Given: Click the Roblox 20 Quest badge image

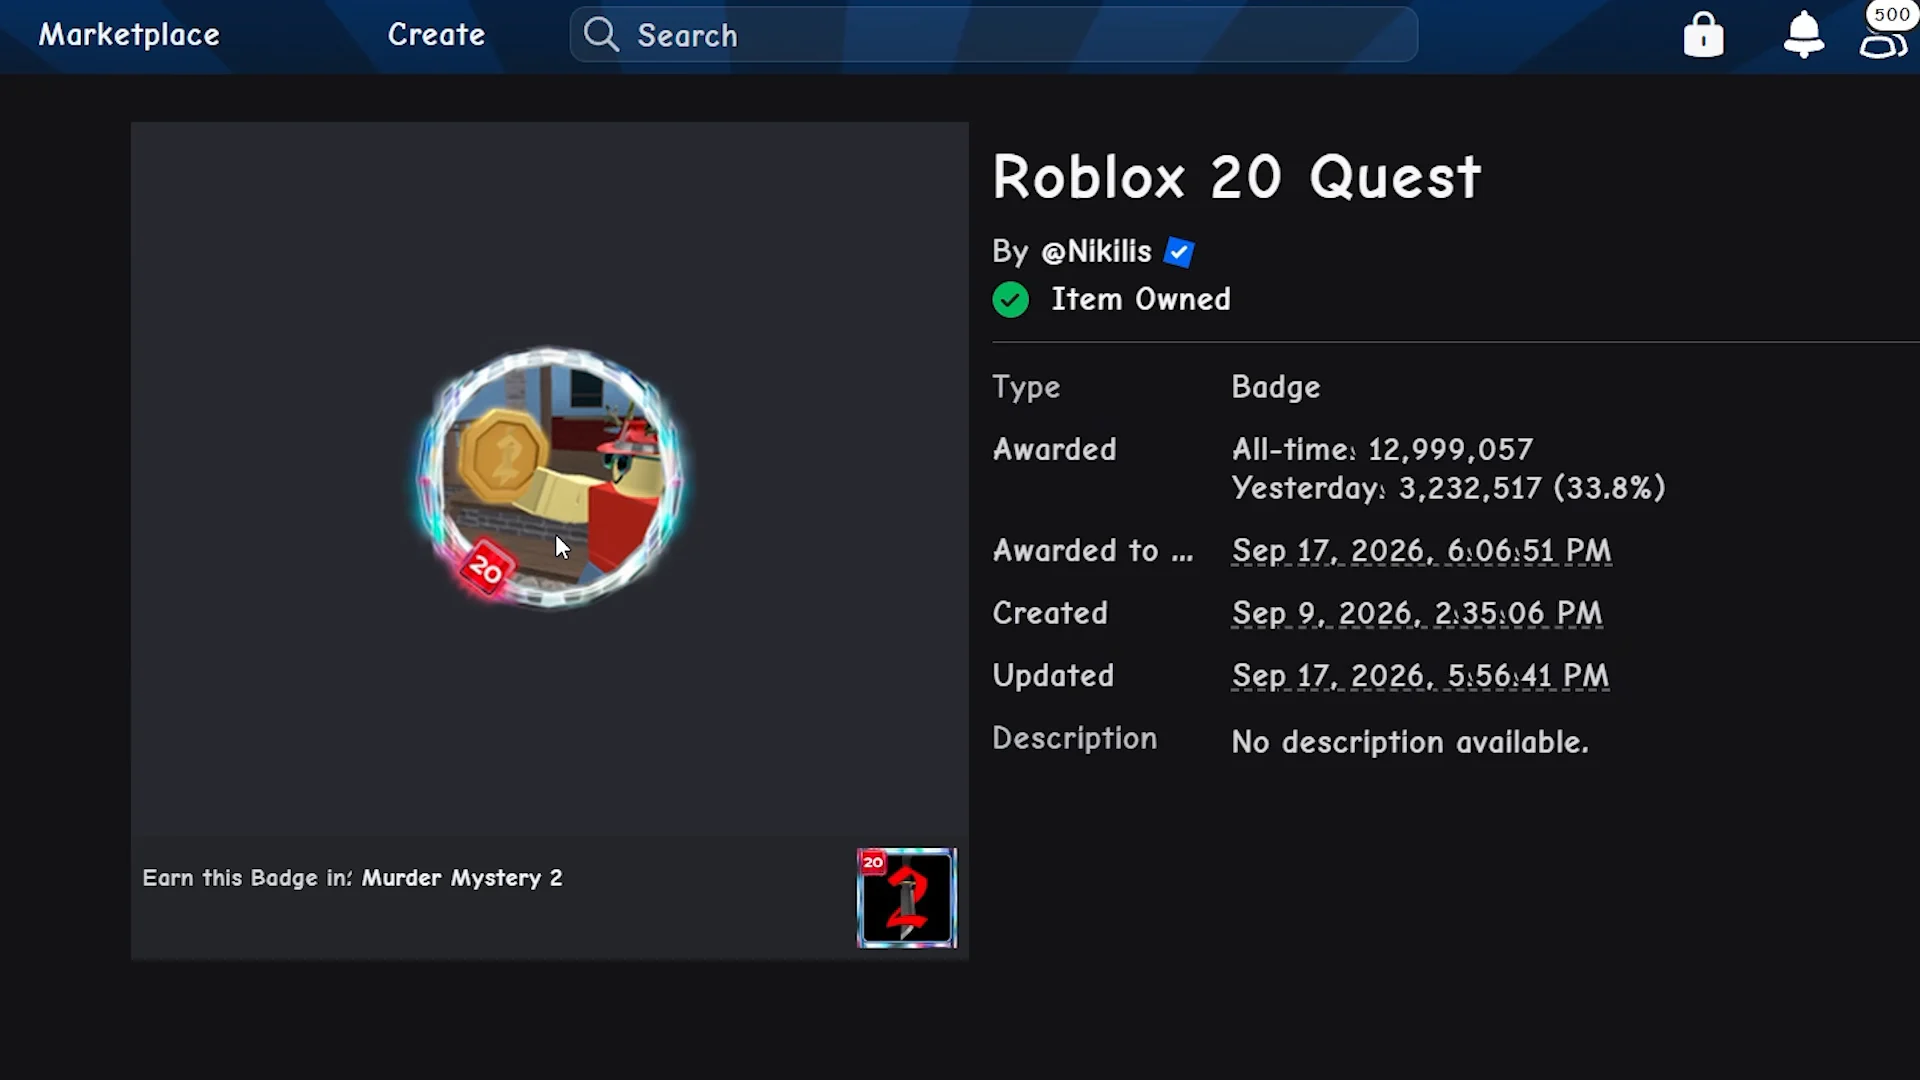Looking at the screenshot, I should click(549, 477).
